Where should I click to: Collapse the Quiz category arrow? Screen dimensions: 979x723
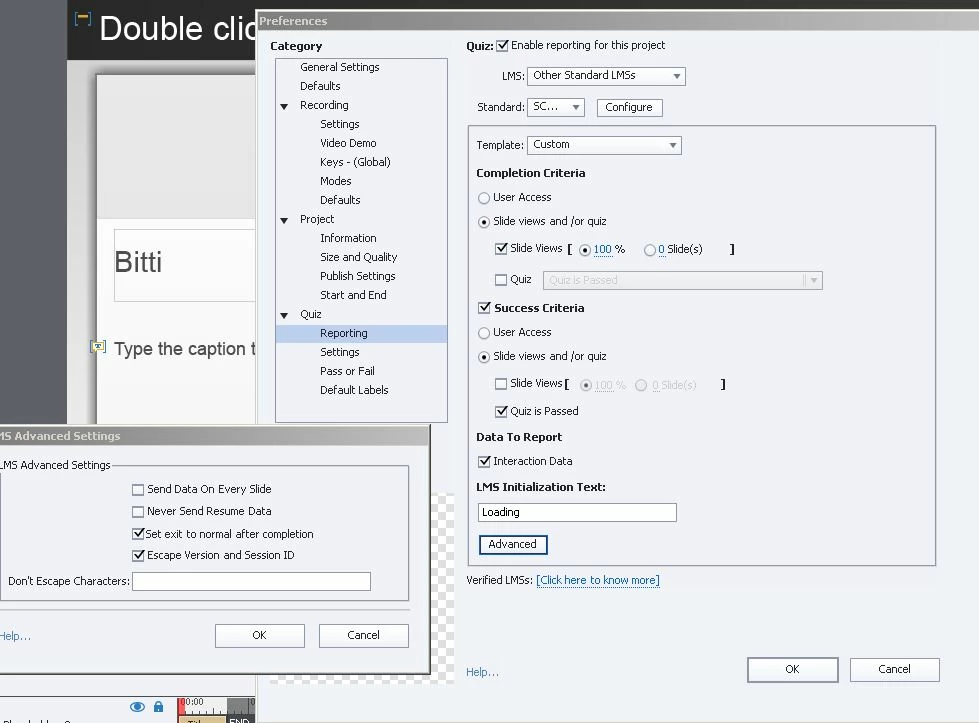(x=284, y=315)
